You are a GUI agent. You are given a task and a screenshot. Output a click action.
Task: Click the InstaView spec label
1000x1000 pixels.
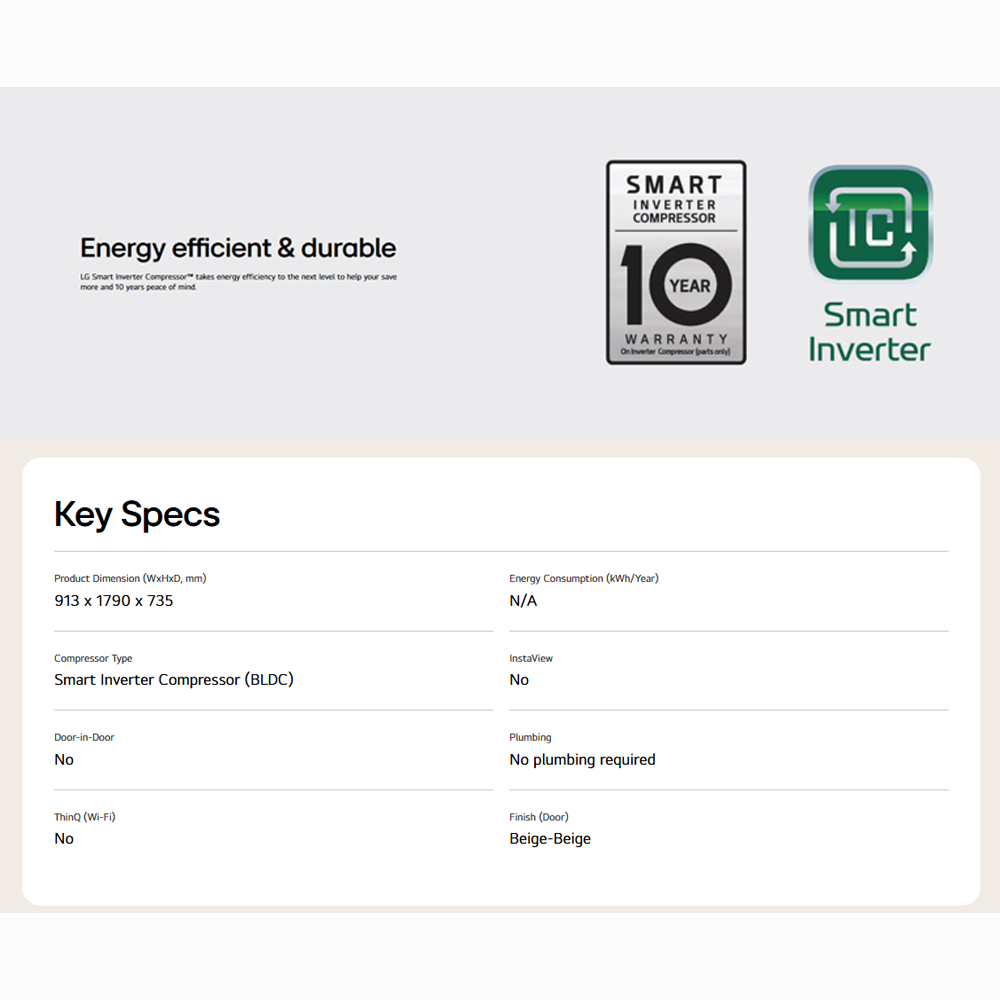[x=531, y=658]
